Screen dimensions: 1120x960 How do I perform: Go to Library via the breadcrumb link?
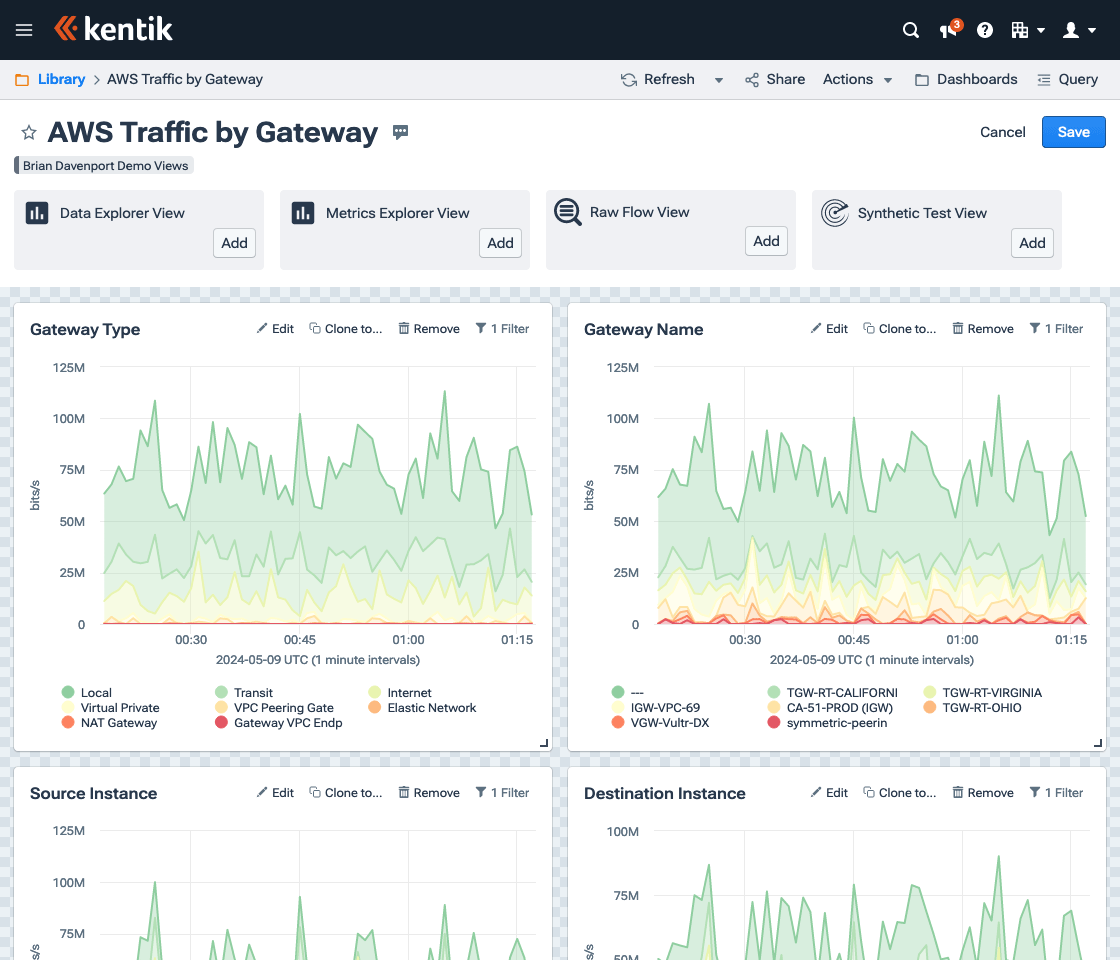point(61,79)
